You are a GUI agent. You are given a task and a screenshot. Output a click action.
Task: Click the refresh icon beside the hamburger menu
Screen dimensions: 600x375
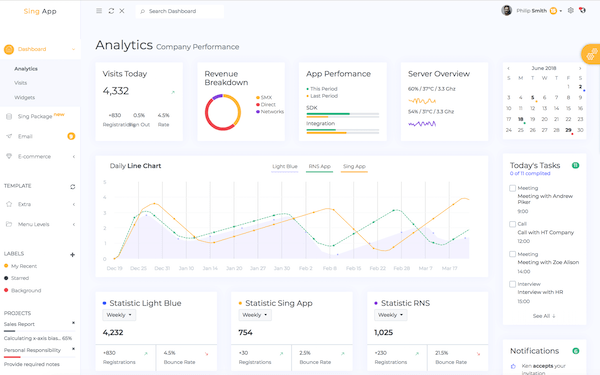tap(111, 11)
